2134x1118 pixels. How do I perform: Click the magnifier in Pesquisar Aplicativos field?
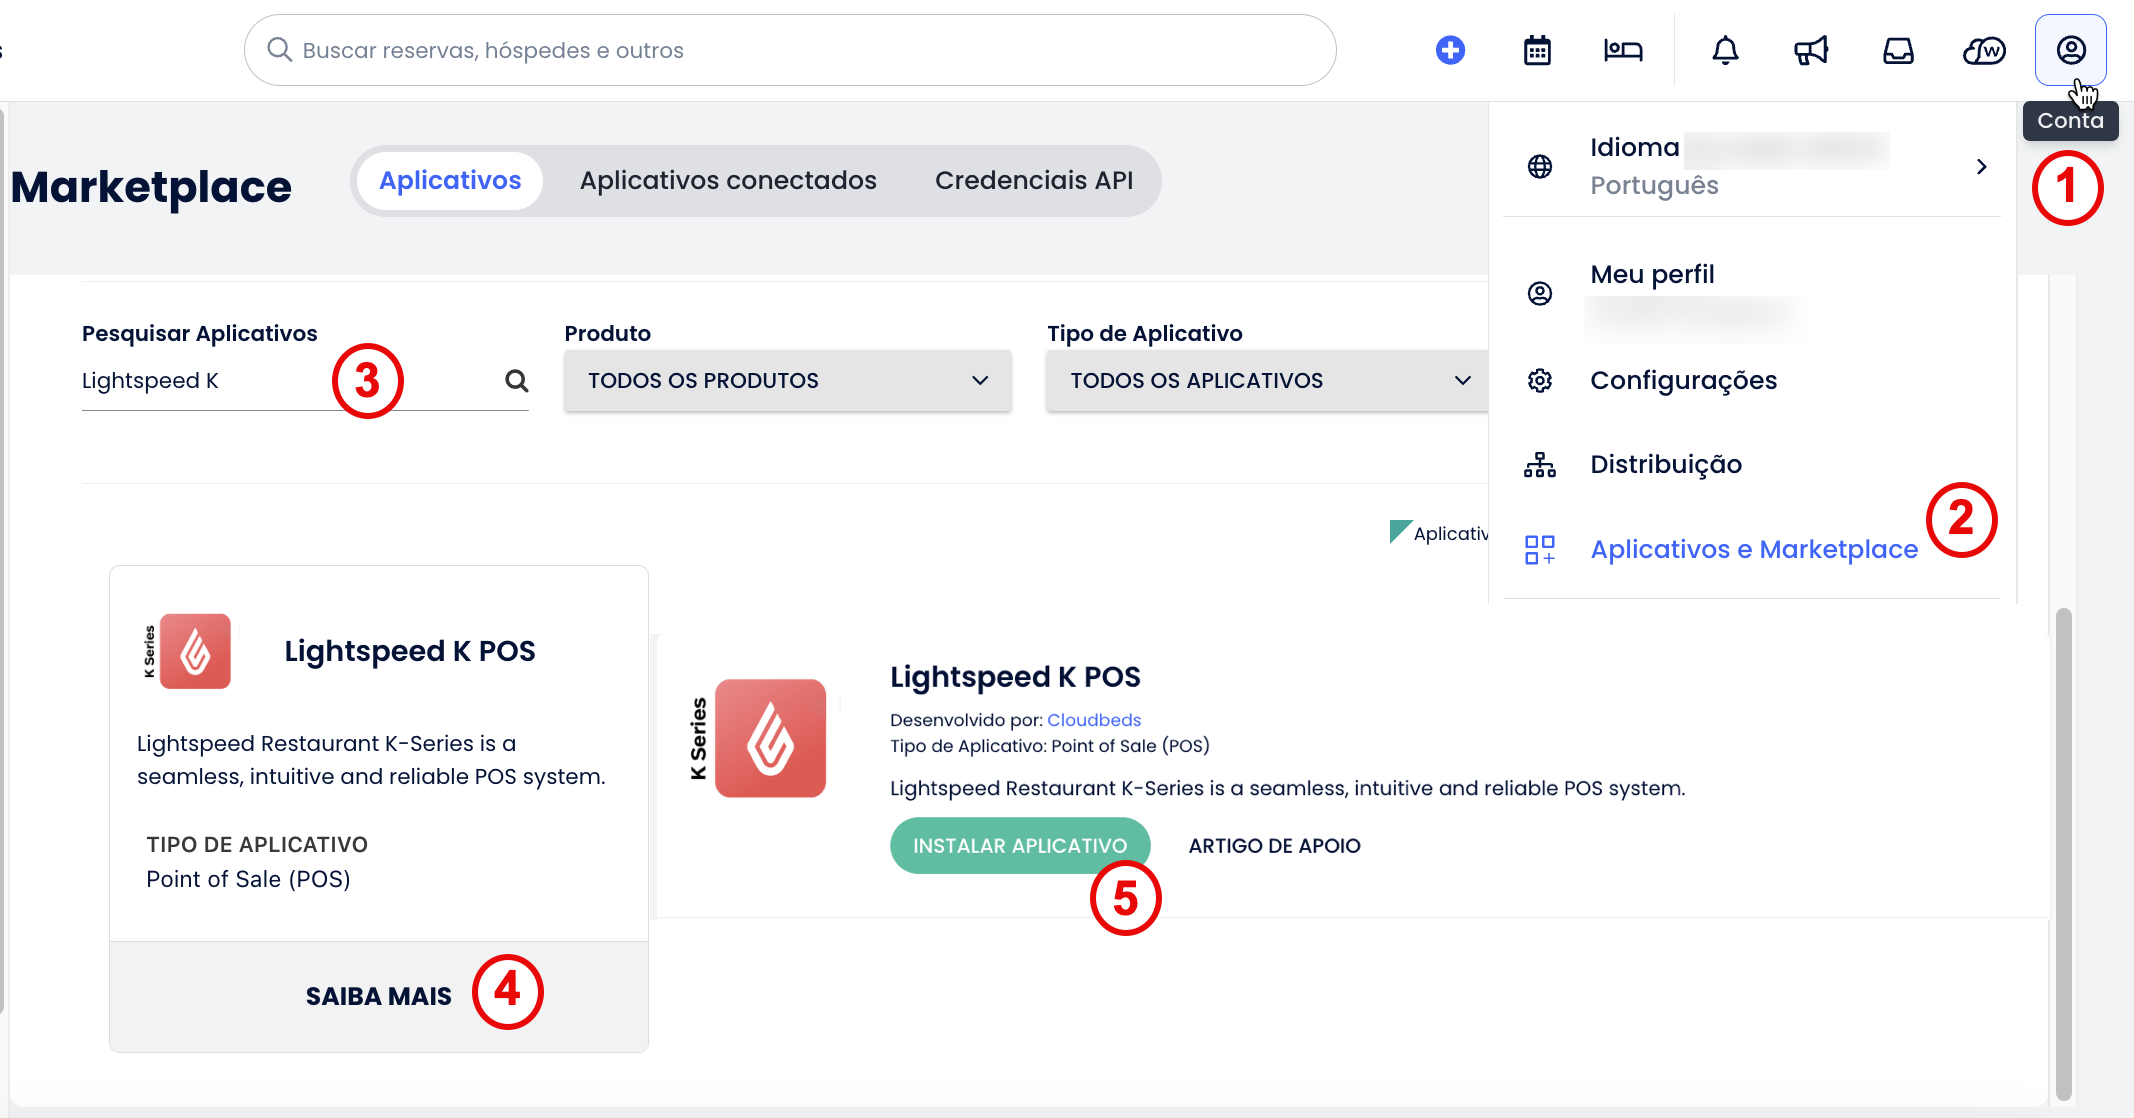click(516, 381)
